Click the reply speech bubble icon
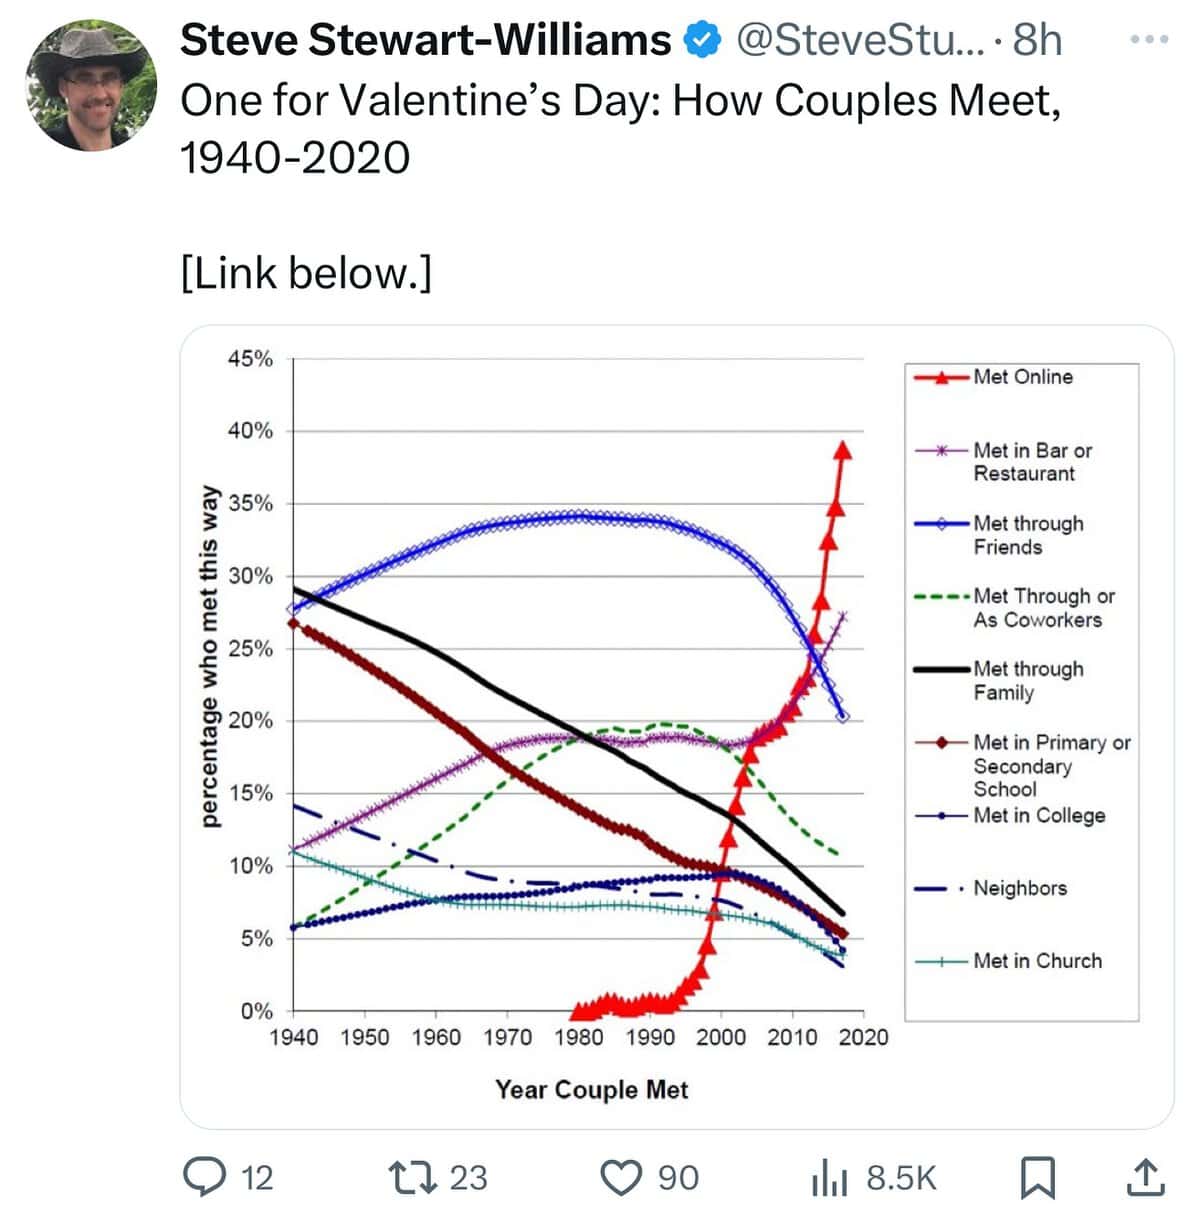Screen dimensions: 1200x1222 click(204, 1176)
